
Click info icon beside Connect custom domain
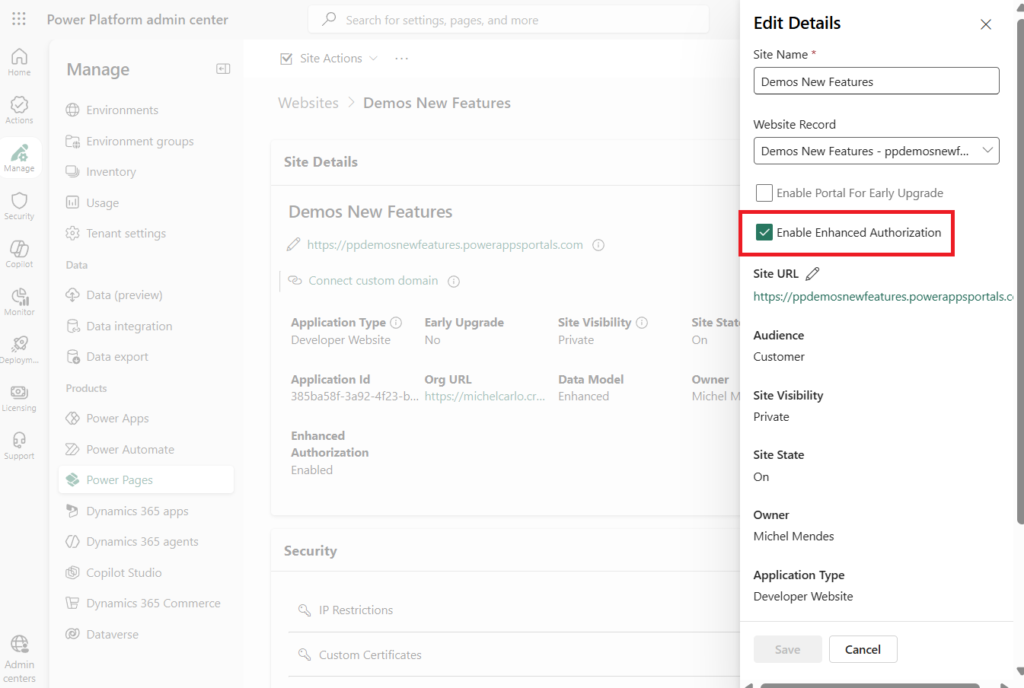[453, 281]
